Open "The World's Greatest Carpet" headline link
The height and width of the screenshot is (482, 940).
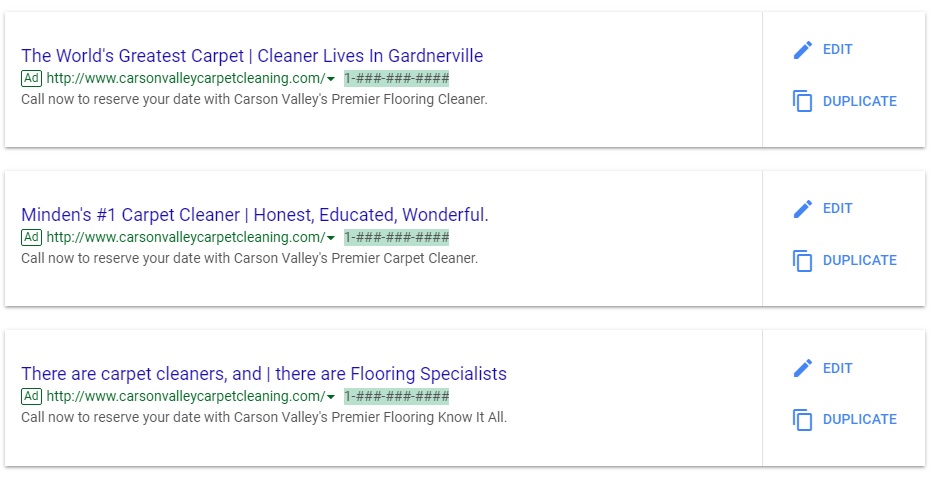tap(251, 56)
